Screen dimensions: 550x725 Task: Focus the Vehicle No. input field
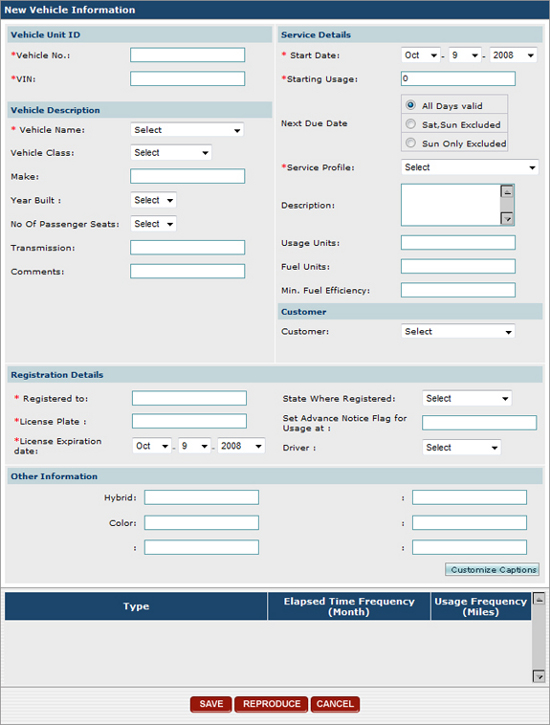(x=188, y=55)
